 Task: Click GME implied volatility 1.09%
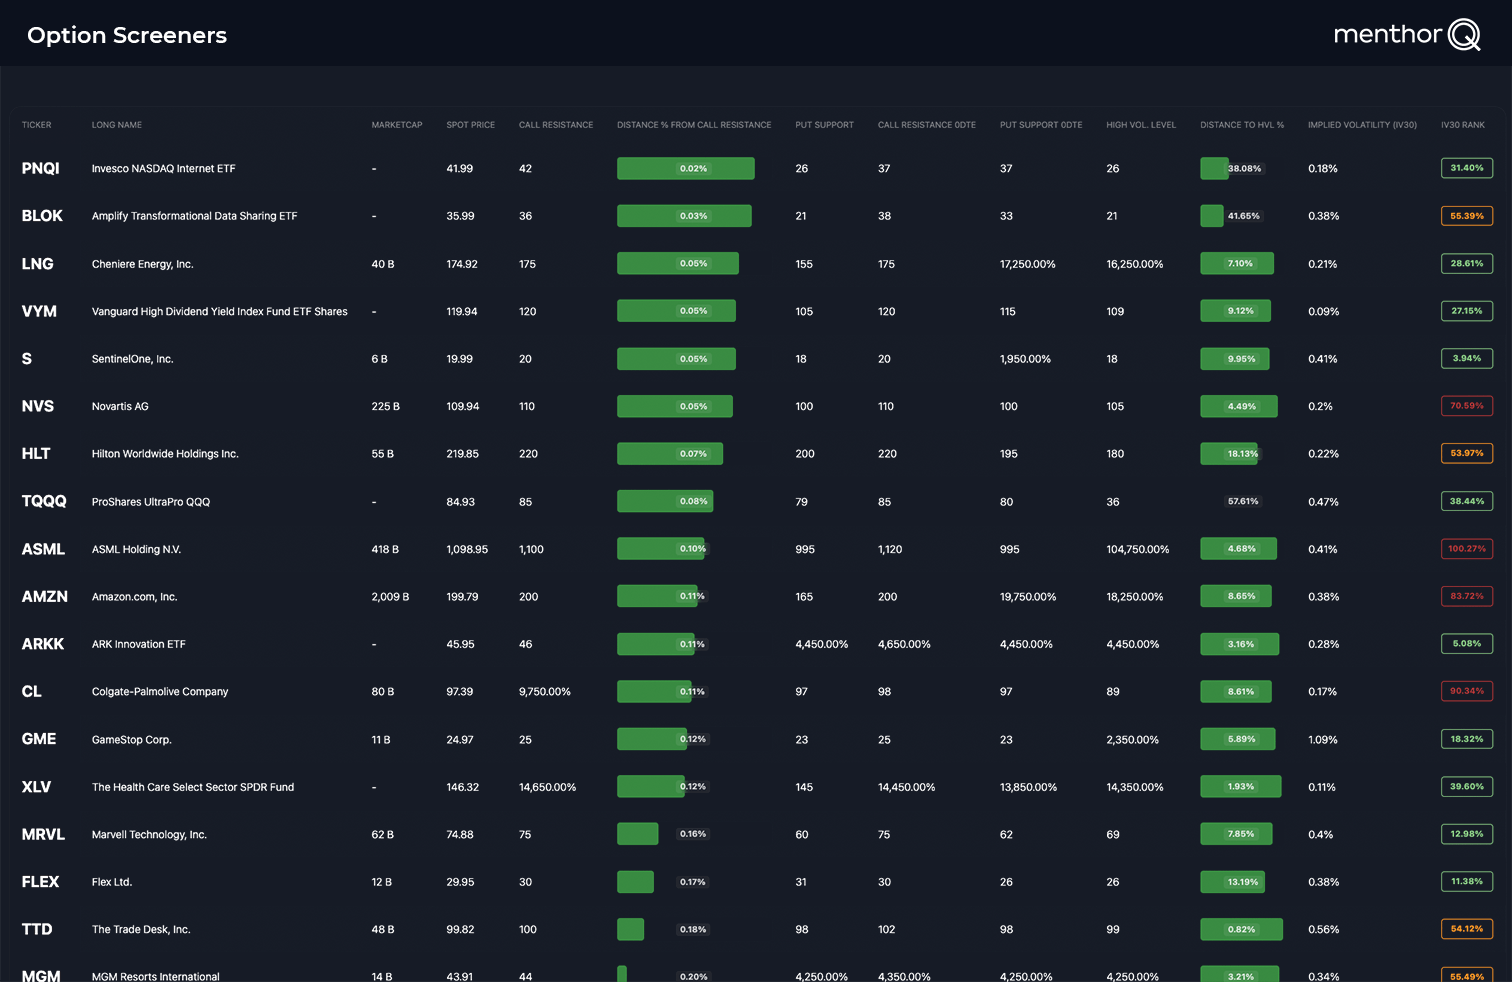[x=1323, y=740]
